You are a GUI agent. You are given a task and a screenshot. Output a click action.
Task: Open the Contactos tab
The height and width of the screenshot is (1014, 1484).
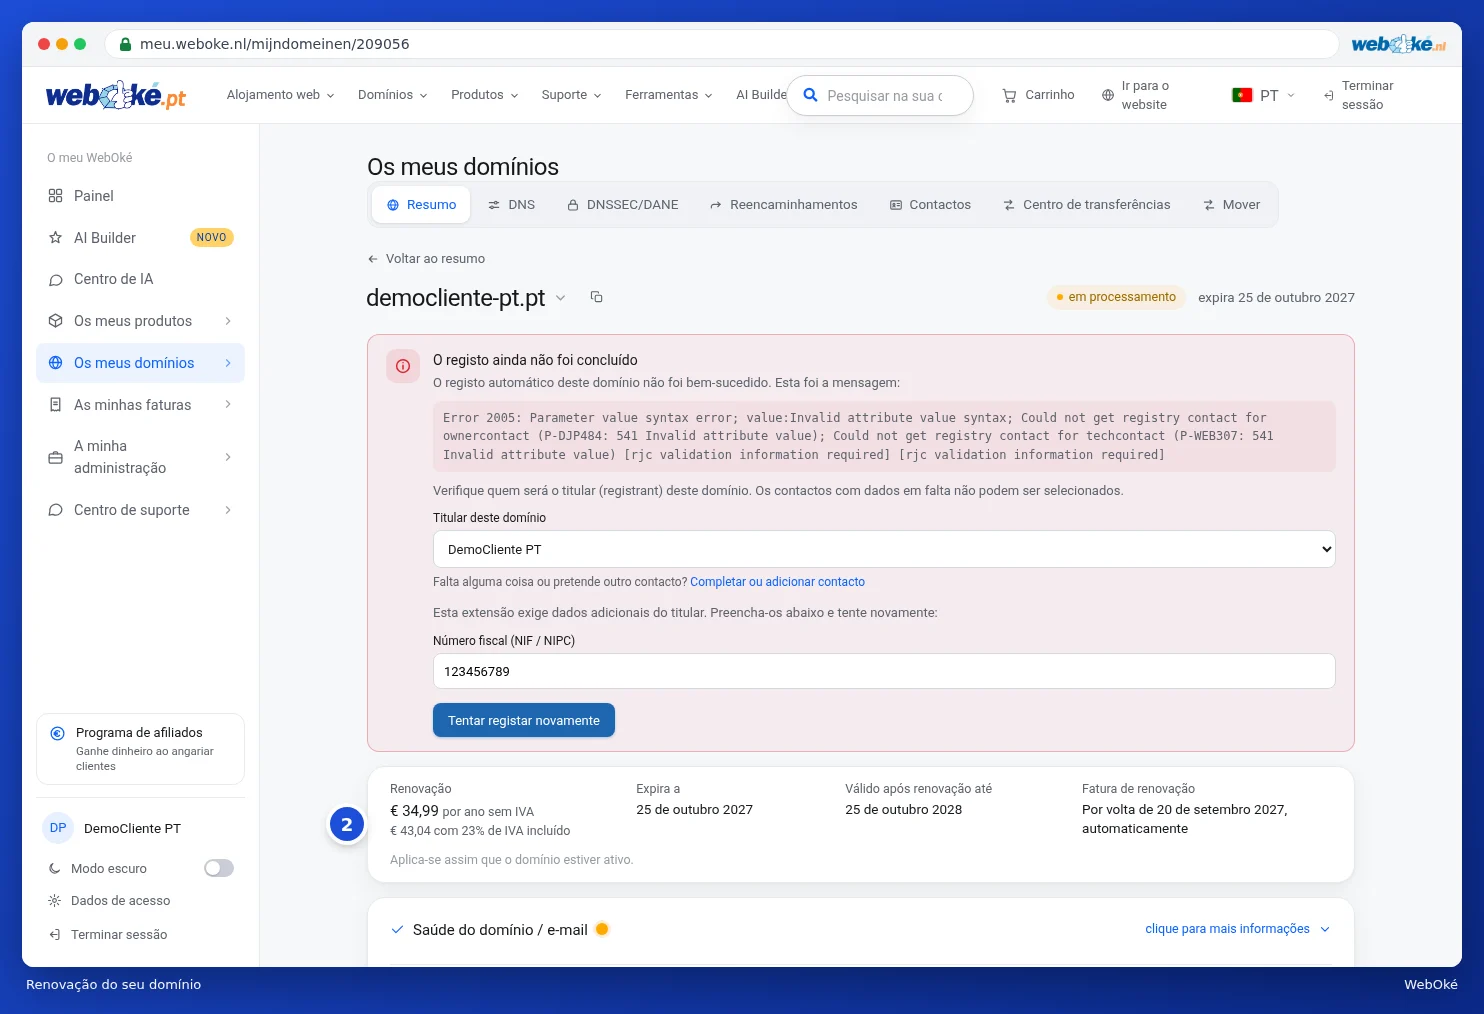[930, 205]
